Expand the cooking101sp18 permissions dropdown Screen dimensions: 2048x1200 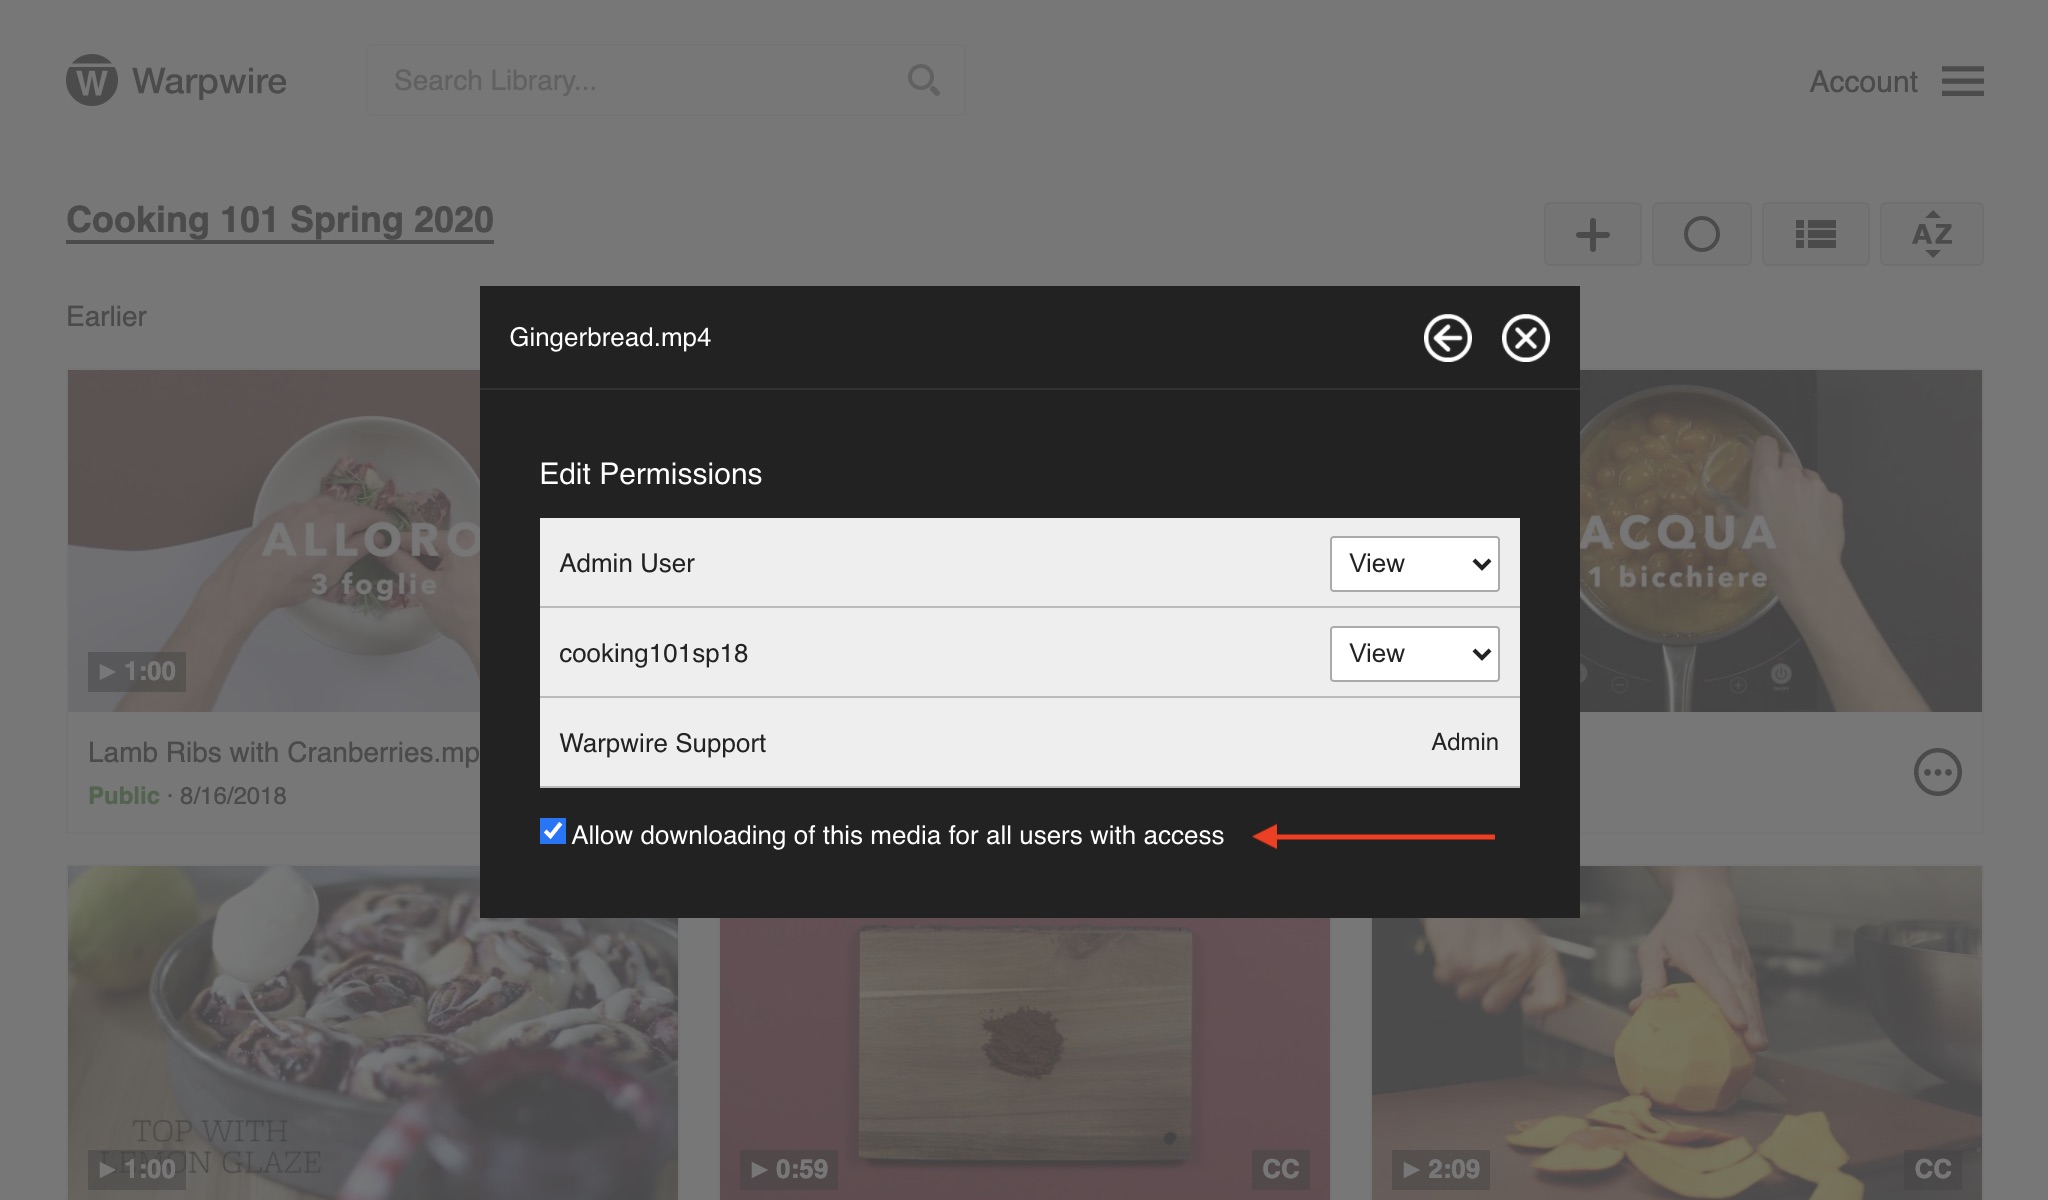(x=1414, y=653)
